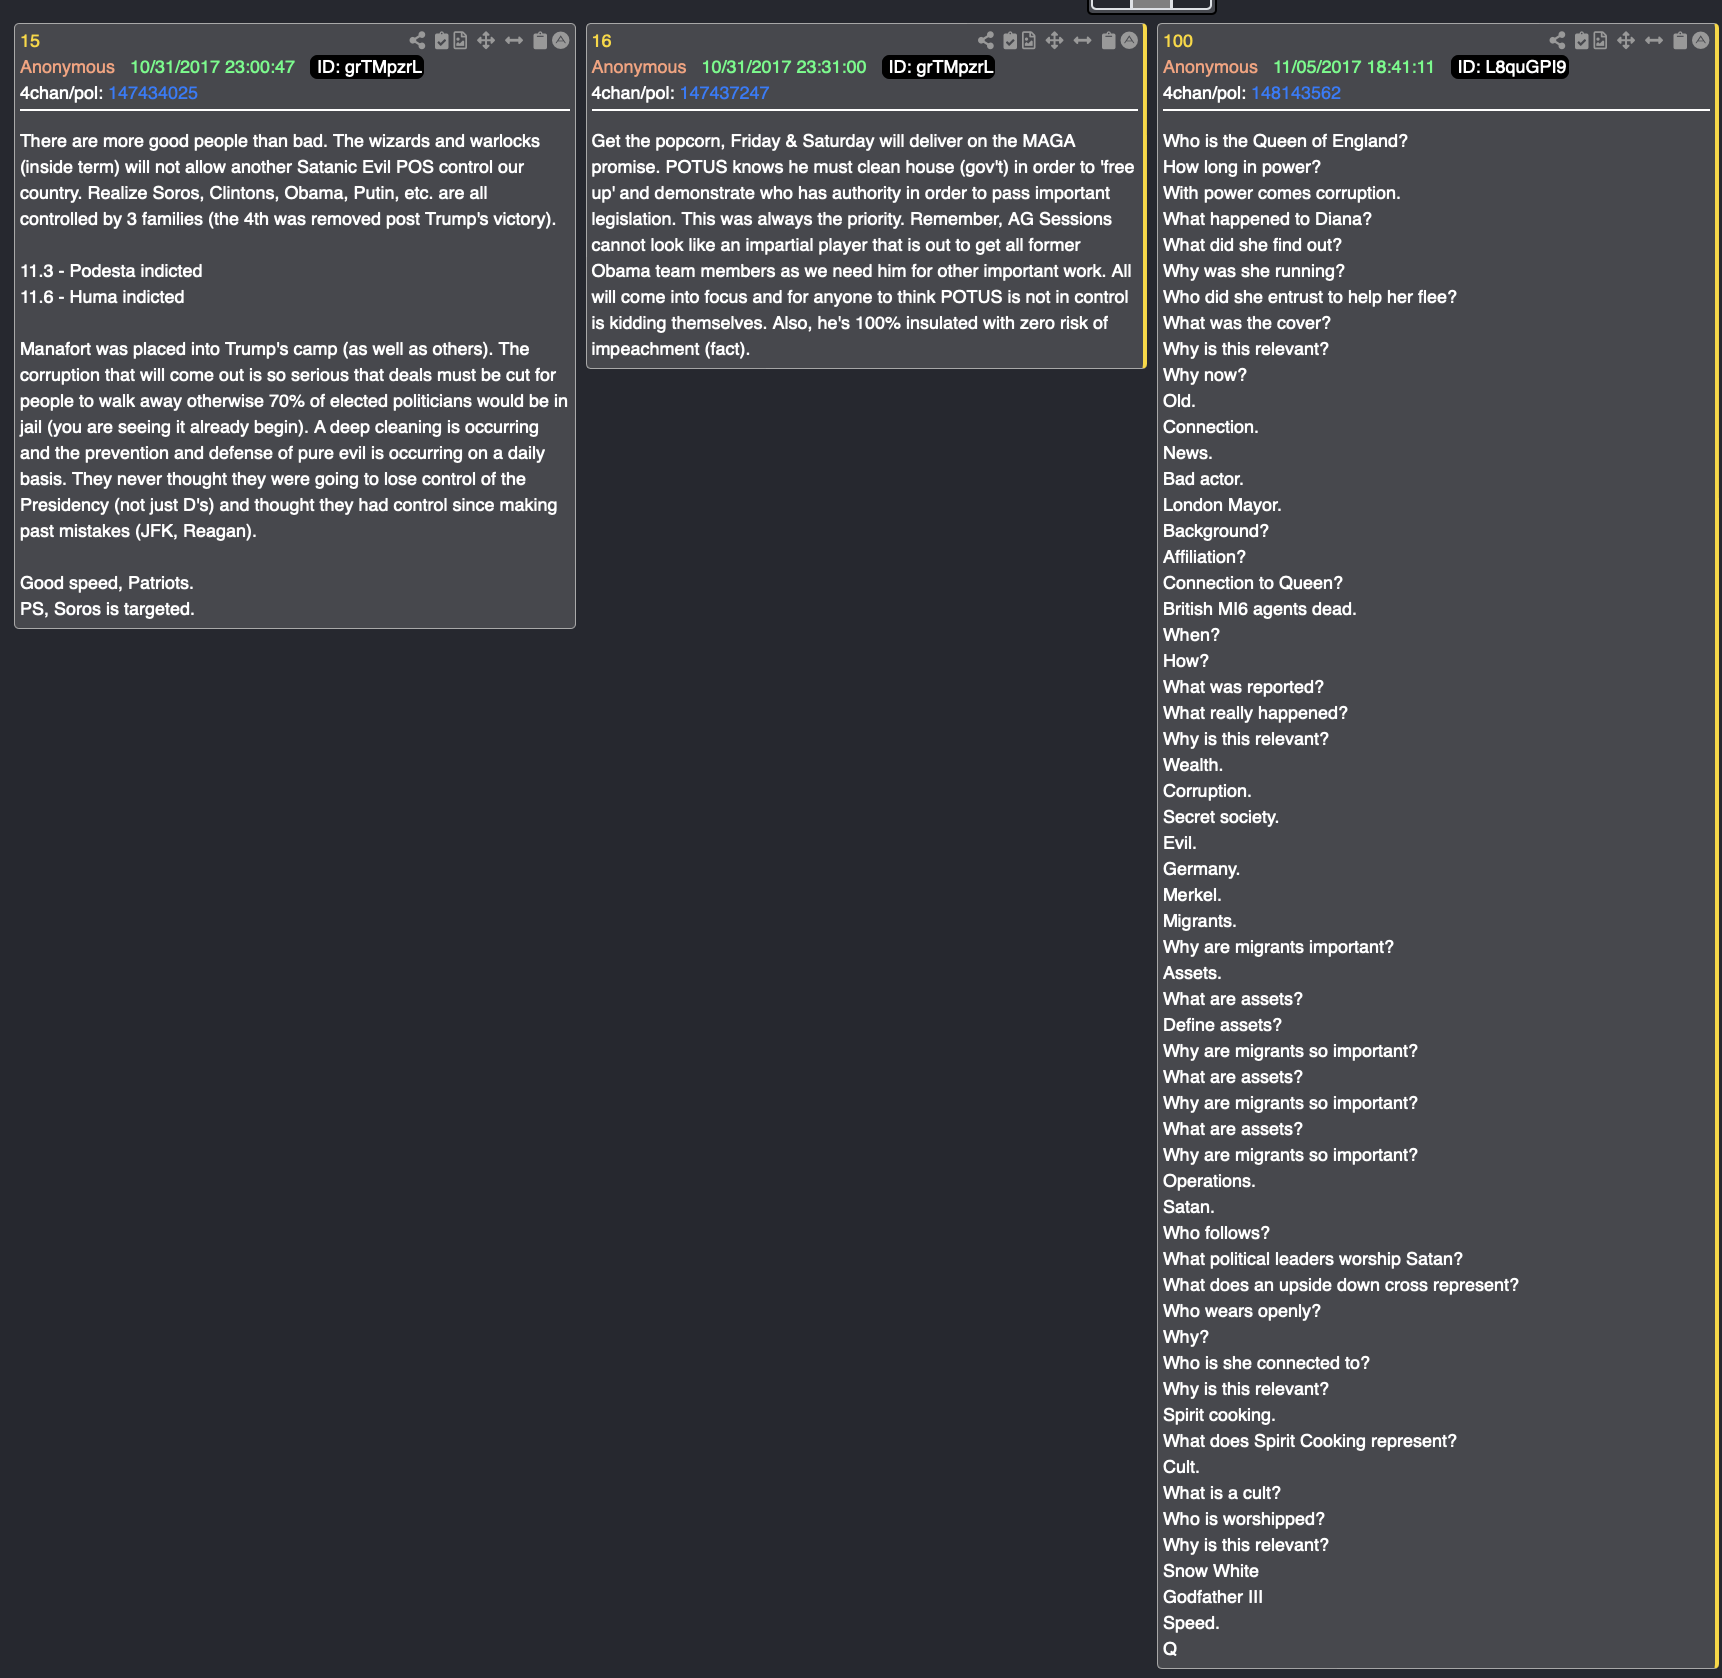1722x1678 pixels.
Task: Click timestamp 11/05/2017 18:41:11
Action: pos(1354,67)
